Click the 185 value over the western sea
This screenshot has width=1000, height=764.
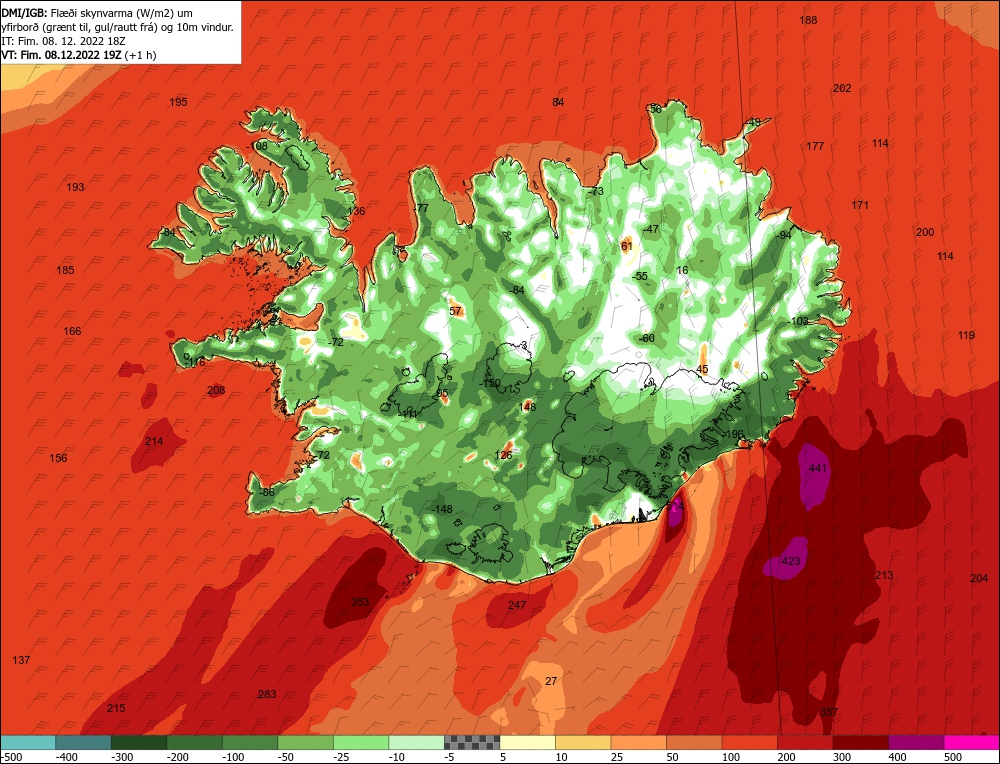(65, 270)
